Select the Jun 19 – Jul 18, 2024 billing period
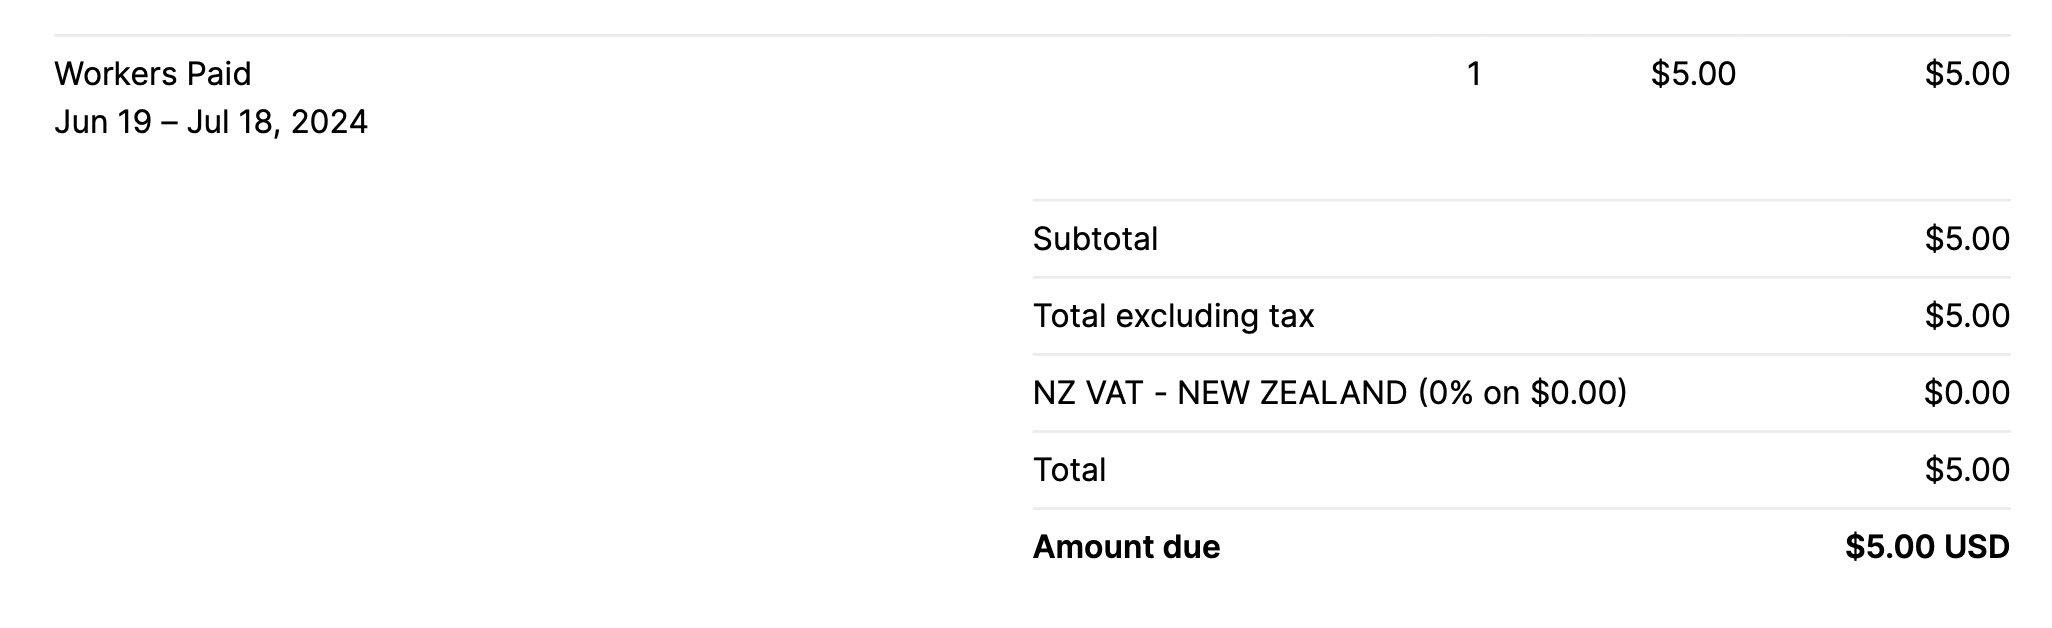 (210, 122)
